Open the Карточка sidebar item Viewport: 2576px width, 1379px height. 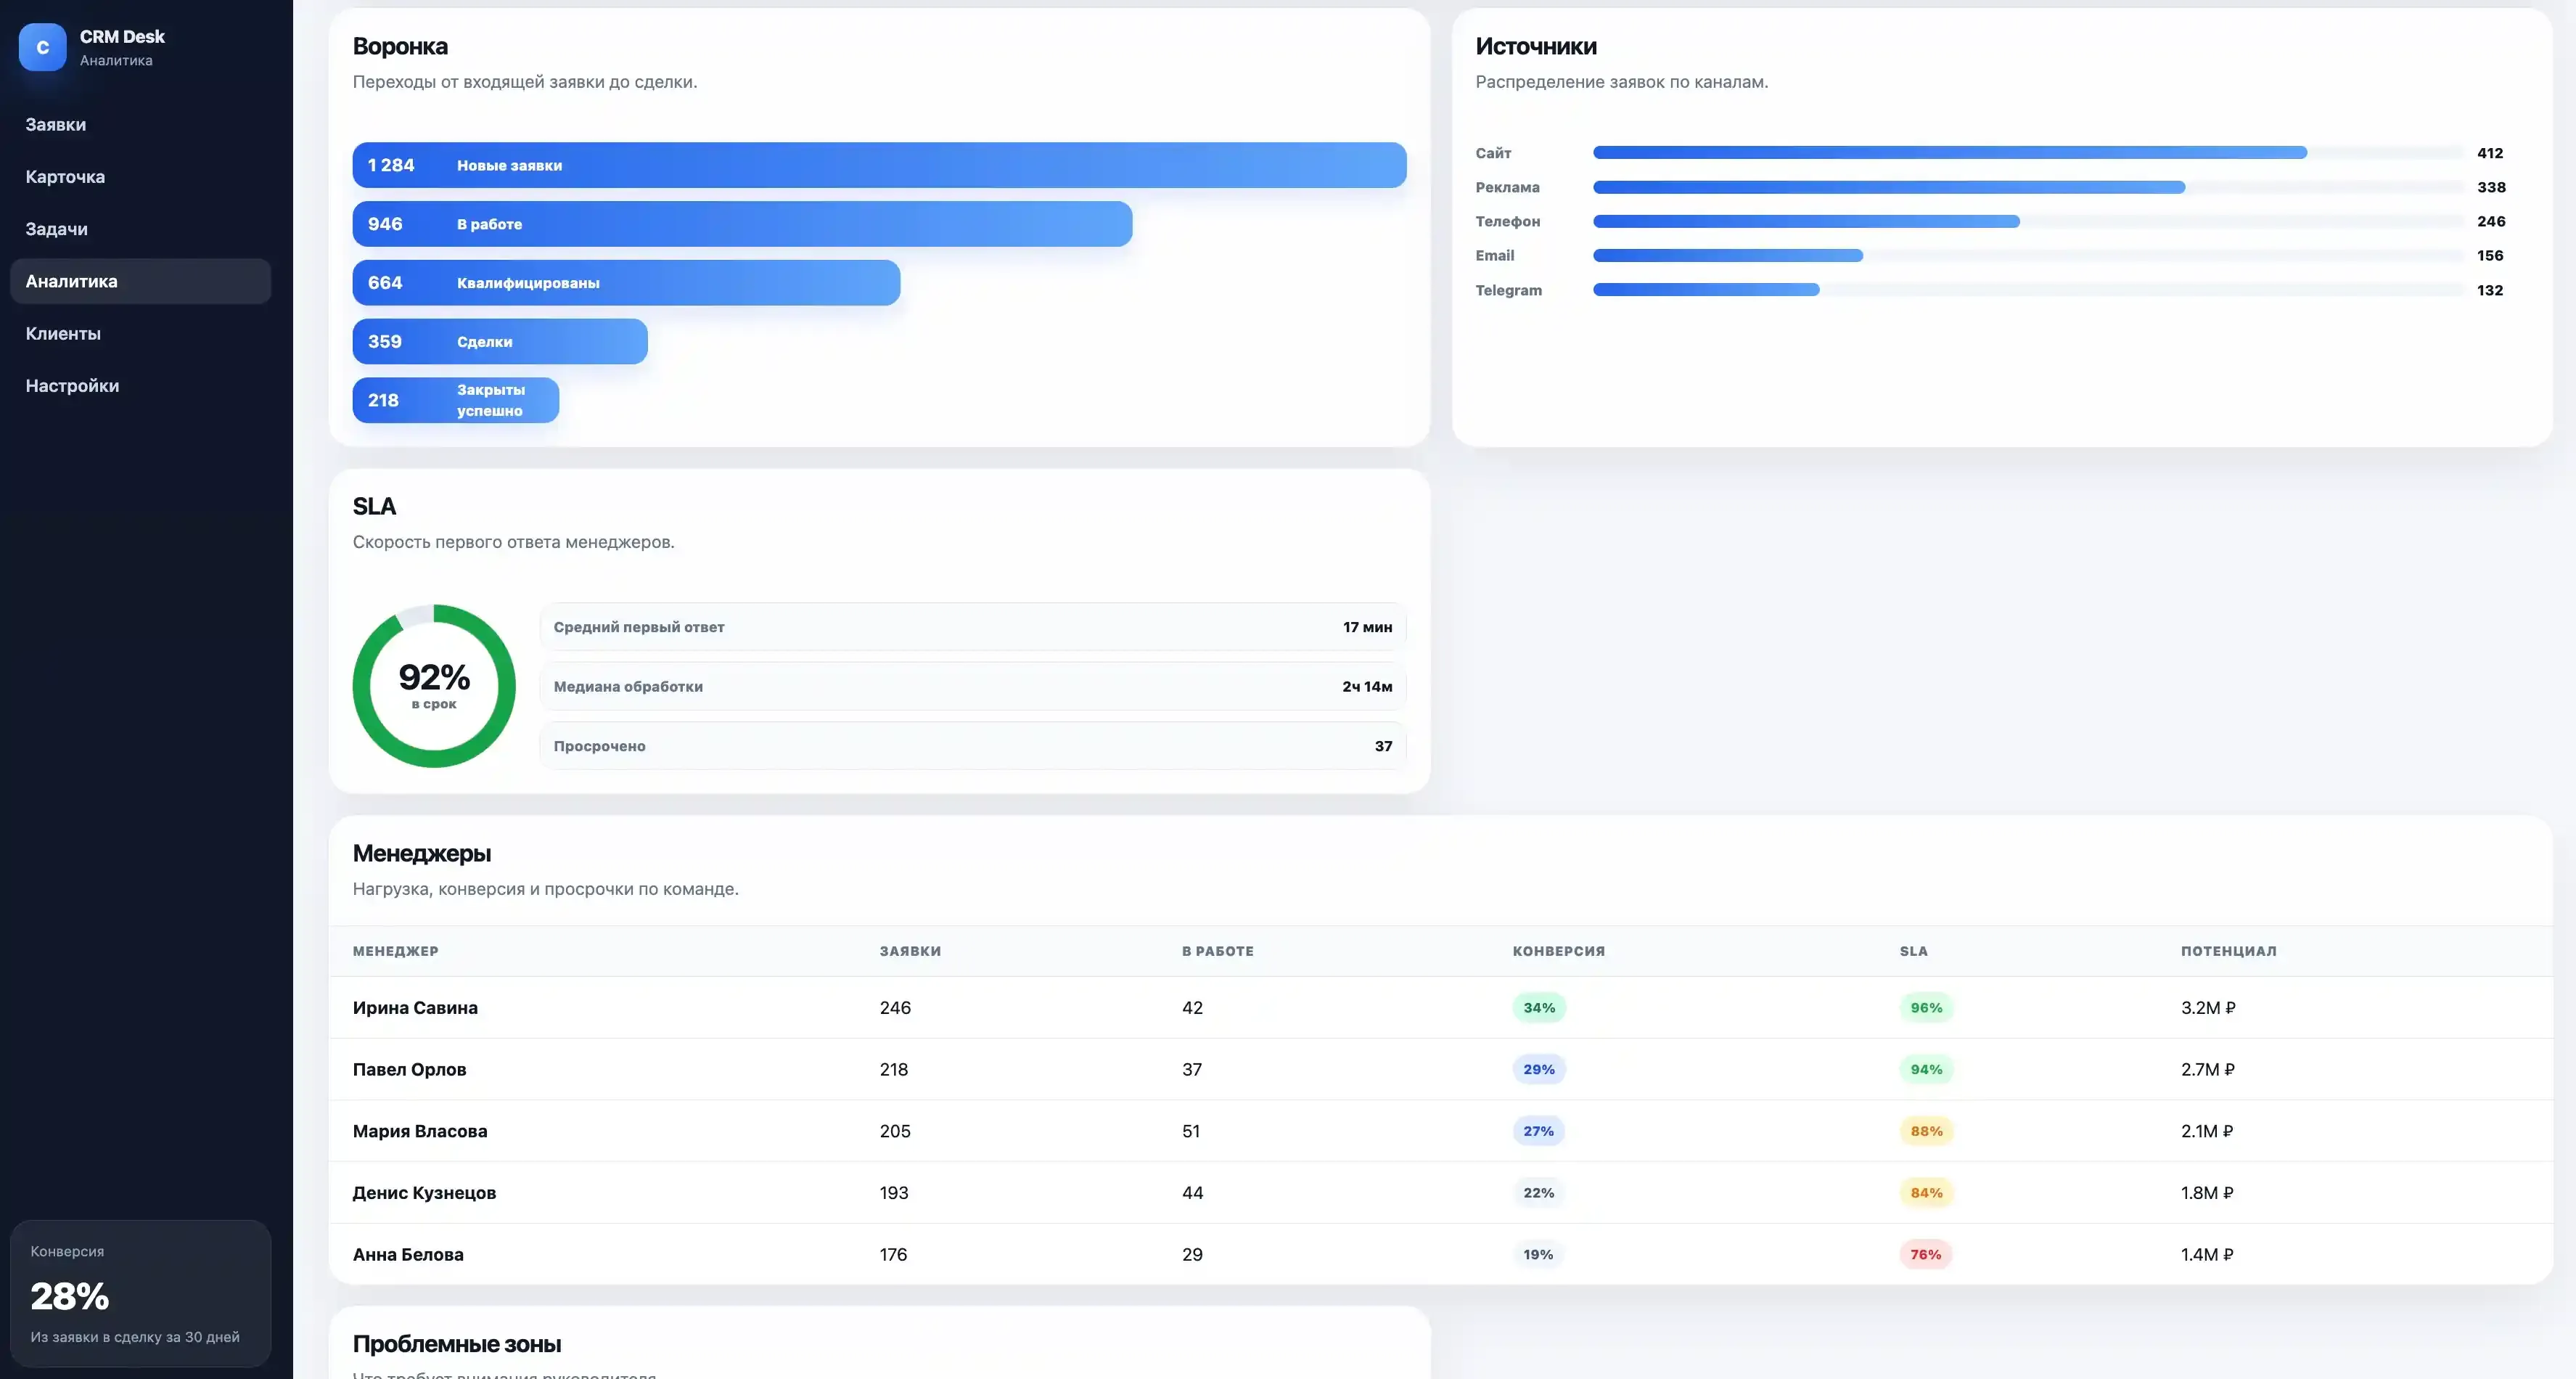point(140,177)
